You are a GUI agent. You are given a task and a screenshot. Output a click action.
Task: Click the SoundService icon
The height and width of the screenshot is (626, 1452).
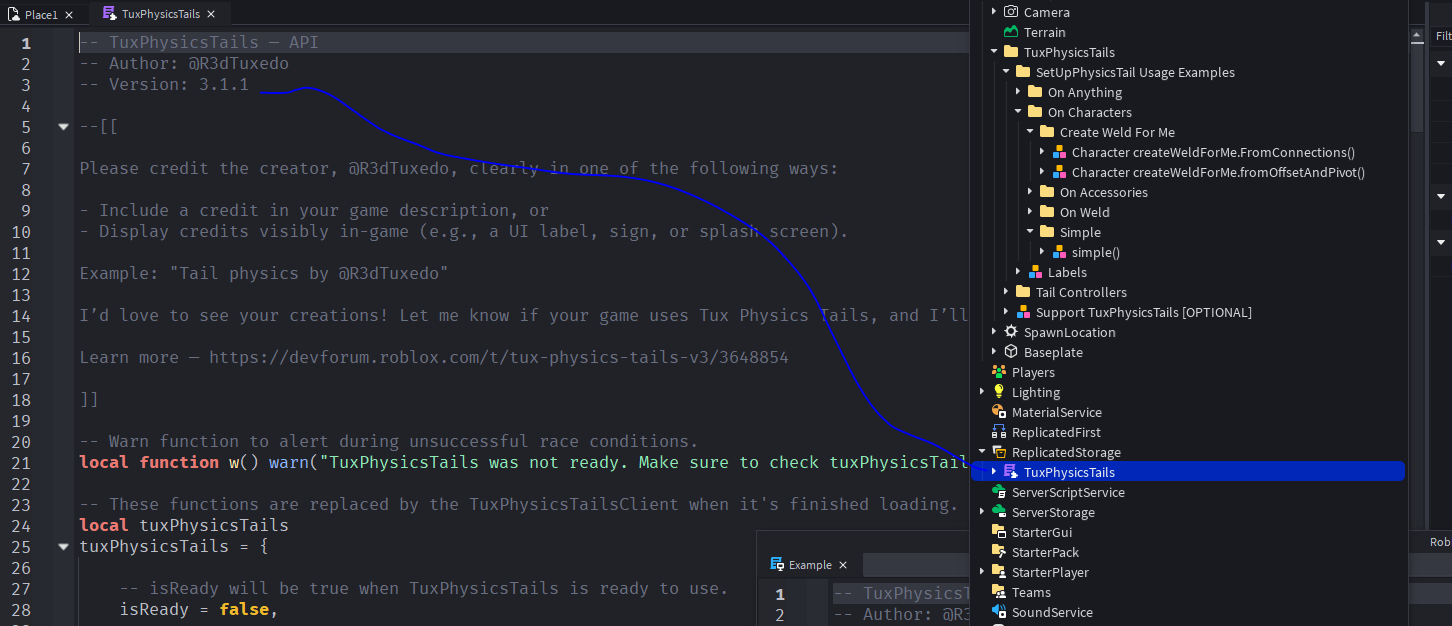[999, 612]
